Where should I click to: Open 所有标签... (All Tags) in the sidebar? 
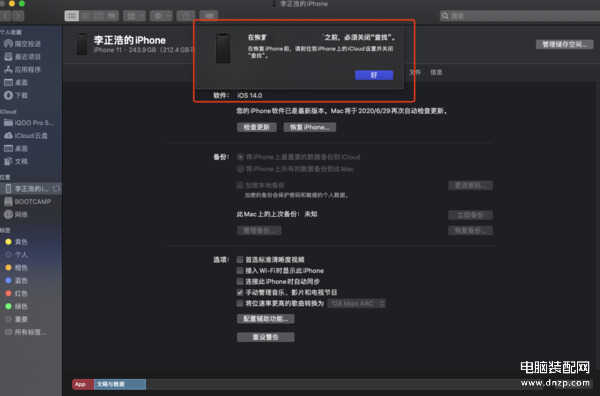[26, 332]
